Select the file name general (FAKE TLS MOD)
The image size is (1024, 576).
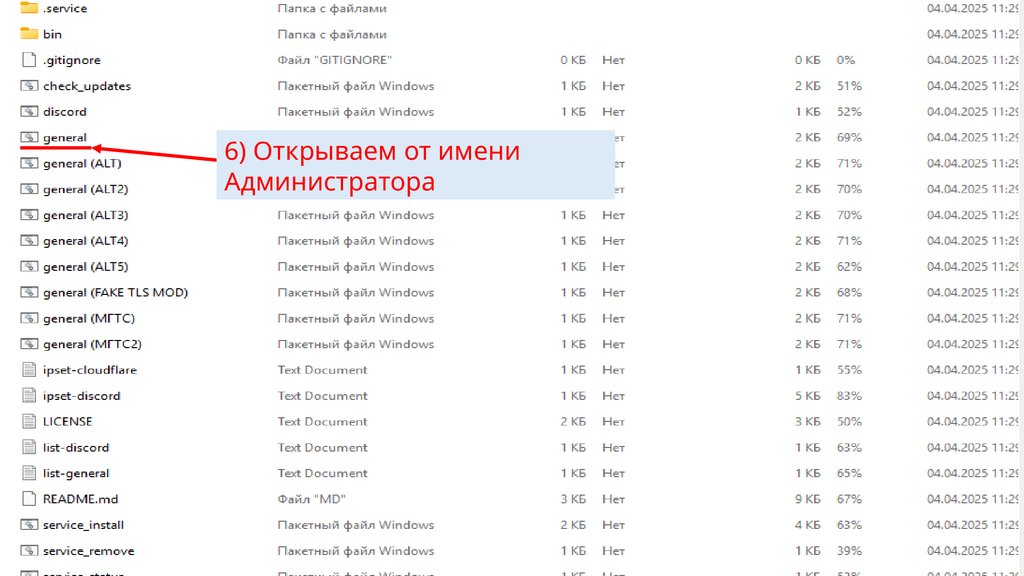click(116, 293)
